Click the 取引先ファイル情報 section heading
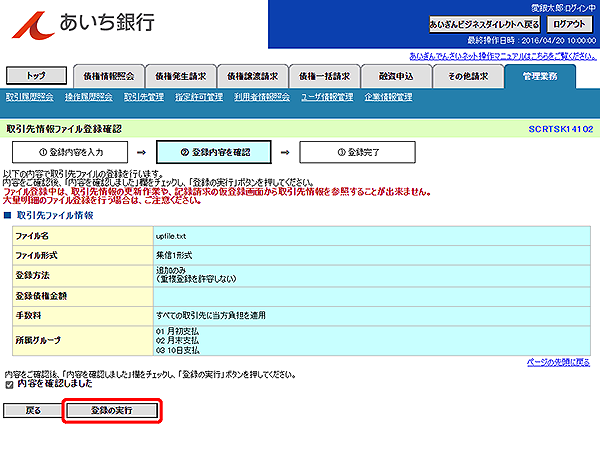This screenshot has width=600, height=465. pos(55,215)
